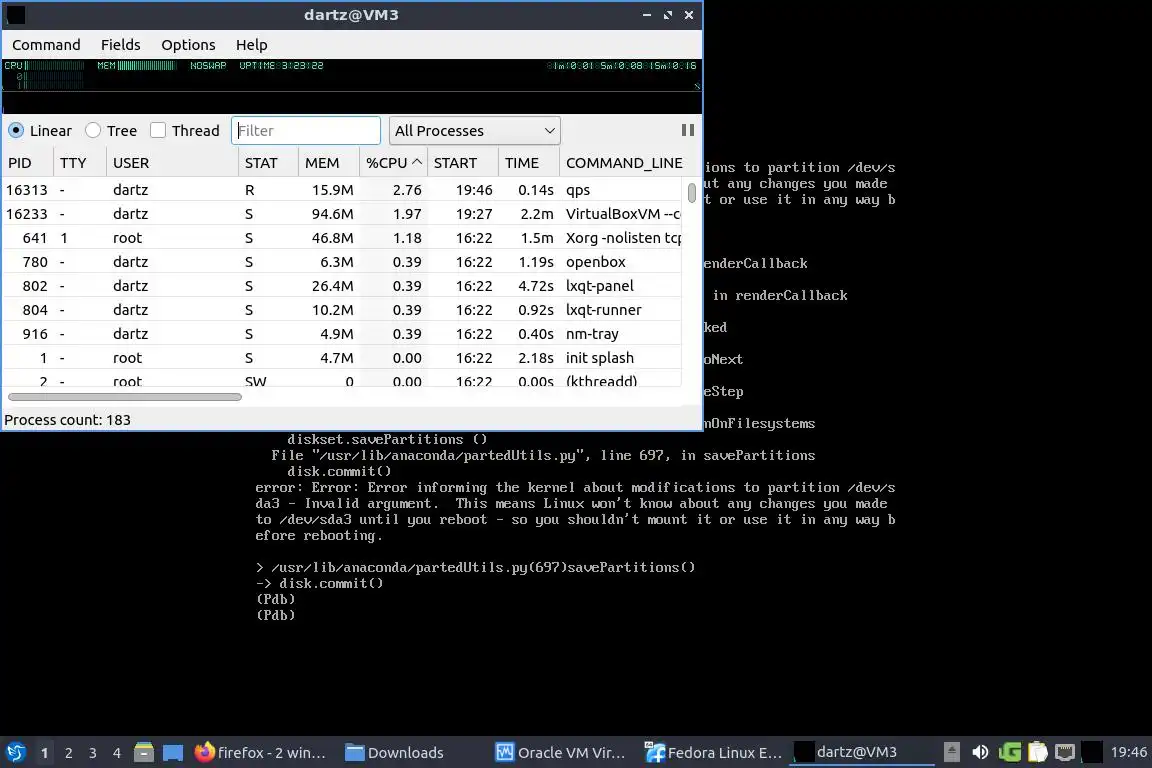Switch to virtual desktop 1
1152x768 pixels.
pos(45,753)
